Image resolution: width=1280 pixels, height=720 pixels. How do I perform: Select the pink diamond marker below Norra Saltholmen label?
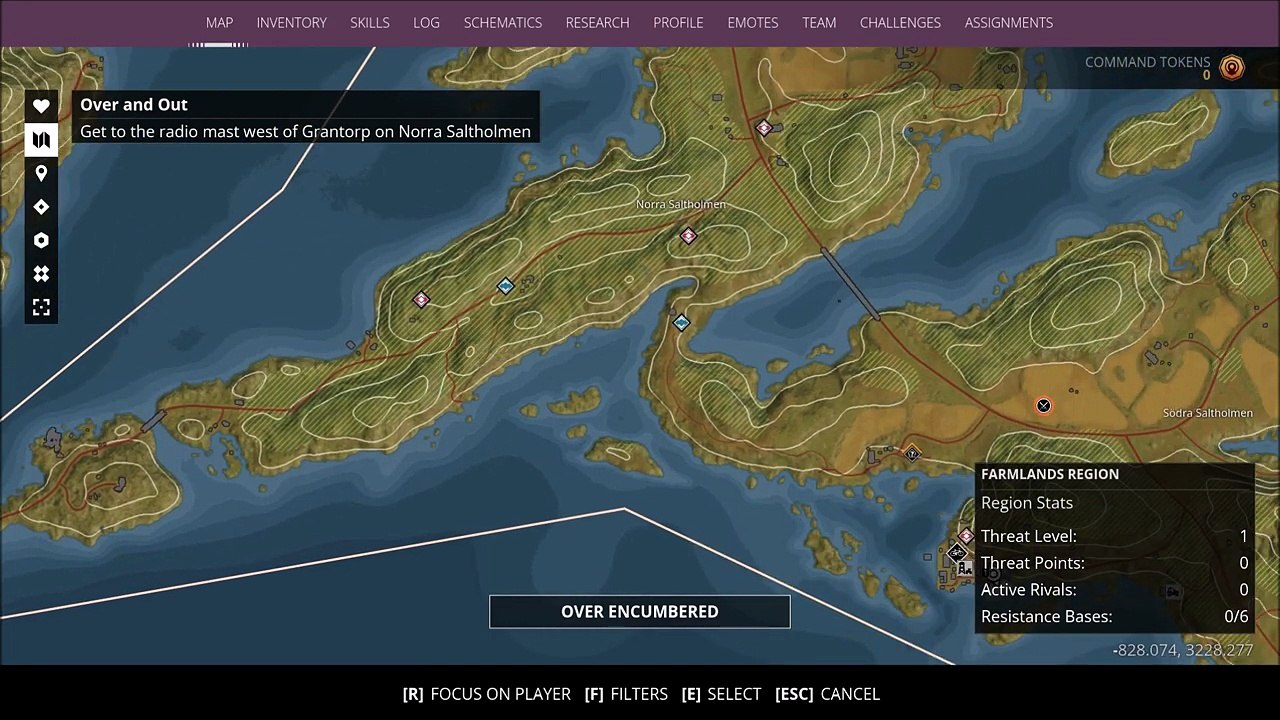[x=688, y=236]
